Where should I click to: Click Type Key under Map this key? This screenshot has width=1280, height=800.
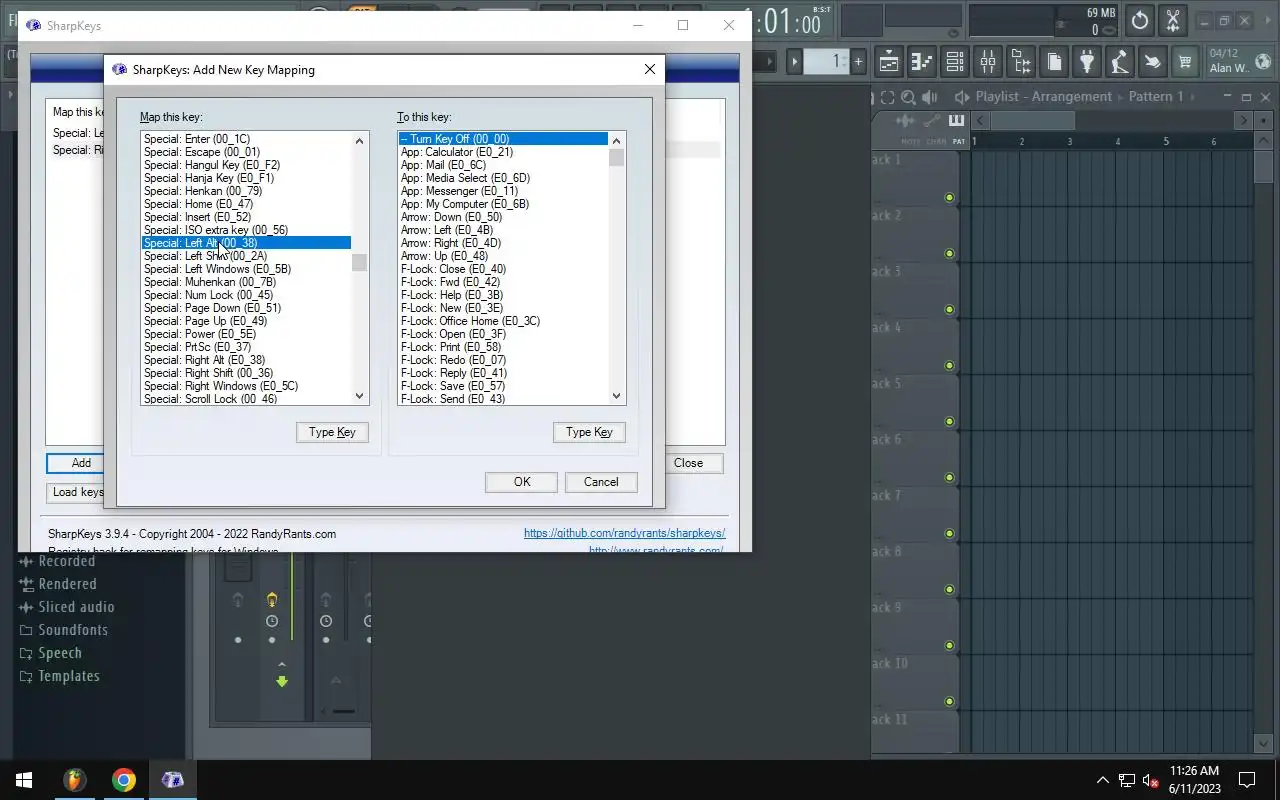(332, 432)
